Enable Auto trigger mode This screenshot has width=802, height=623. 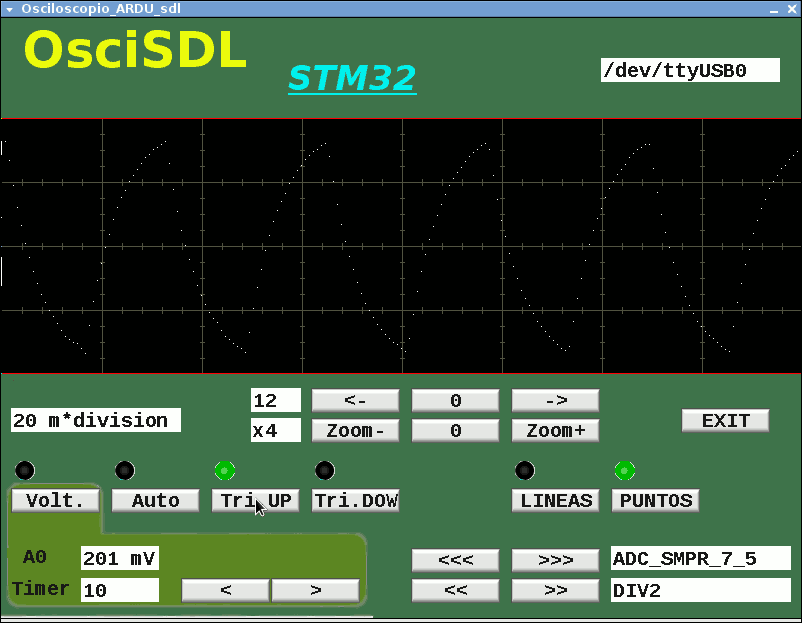[x=155, y=500]
